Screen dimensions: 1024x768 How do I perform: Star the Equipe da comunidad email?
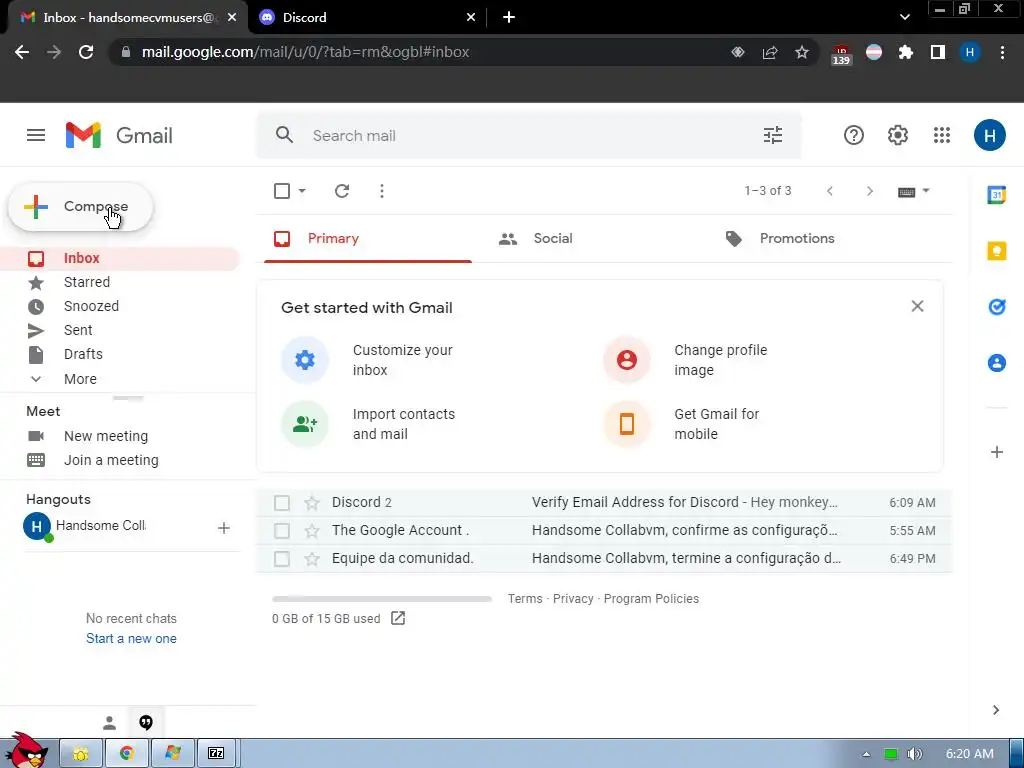tap(312, 558)
